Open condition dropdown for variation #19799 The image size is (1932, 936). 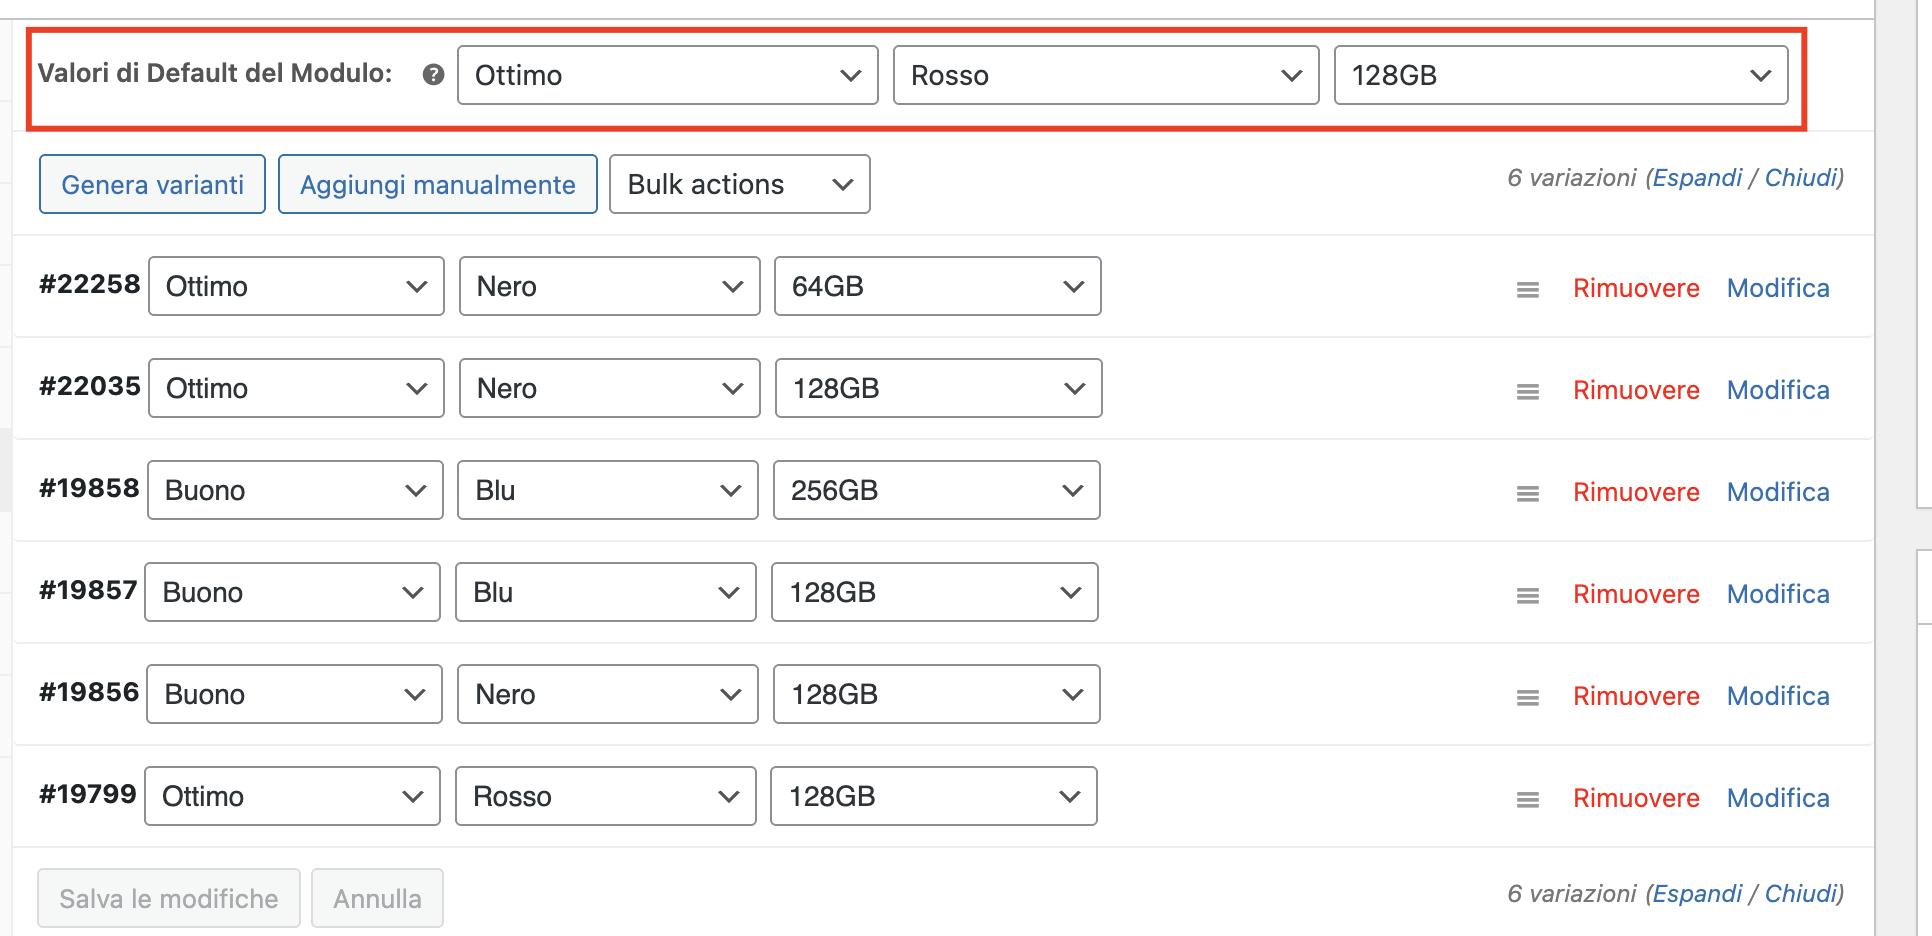tap(292, 796)
